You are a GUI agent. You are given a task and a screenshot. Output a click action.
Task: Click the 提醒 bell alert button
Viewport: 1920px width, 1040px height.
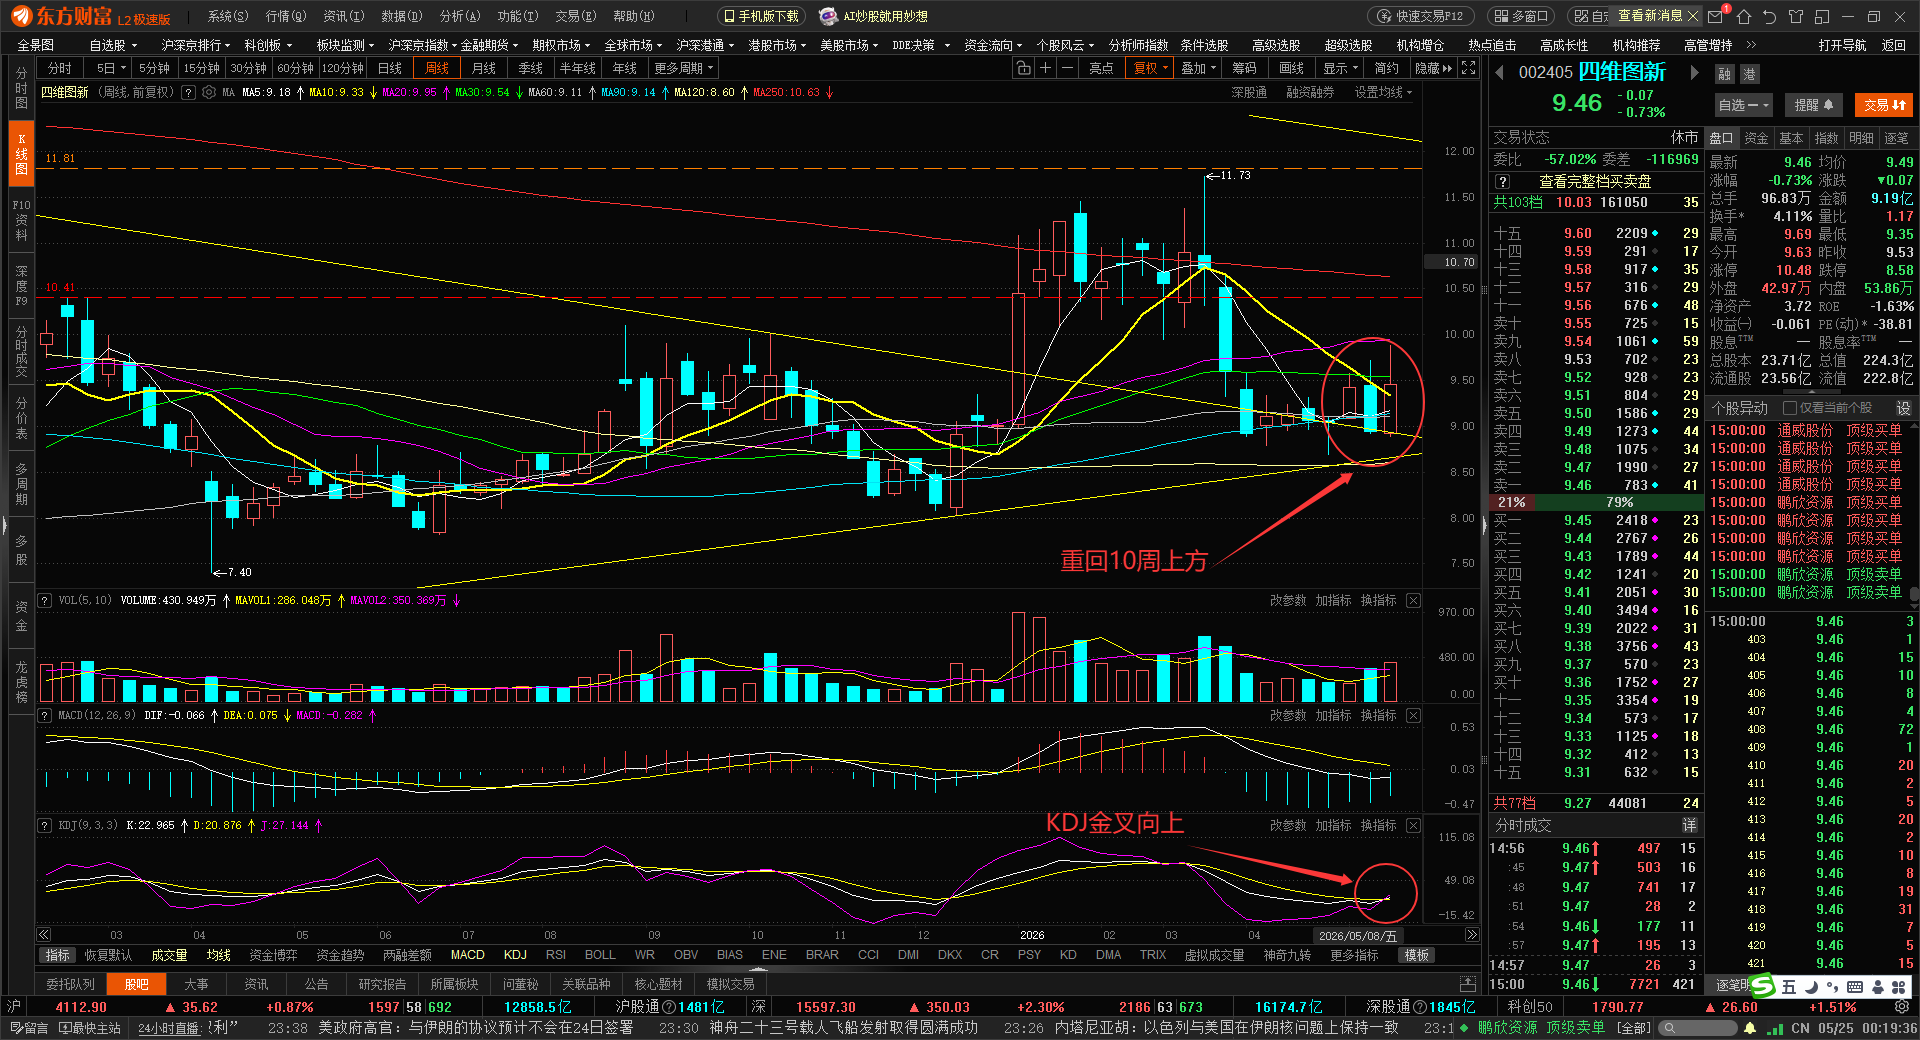click(1813, 105)
